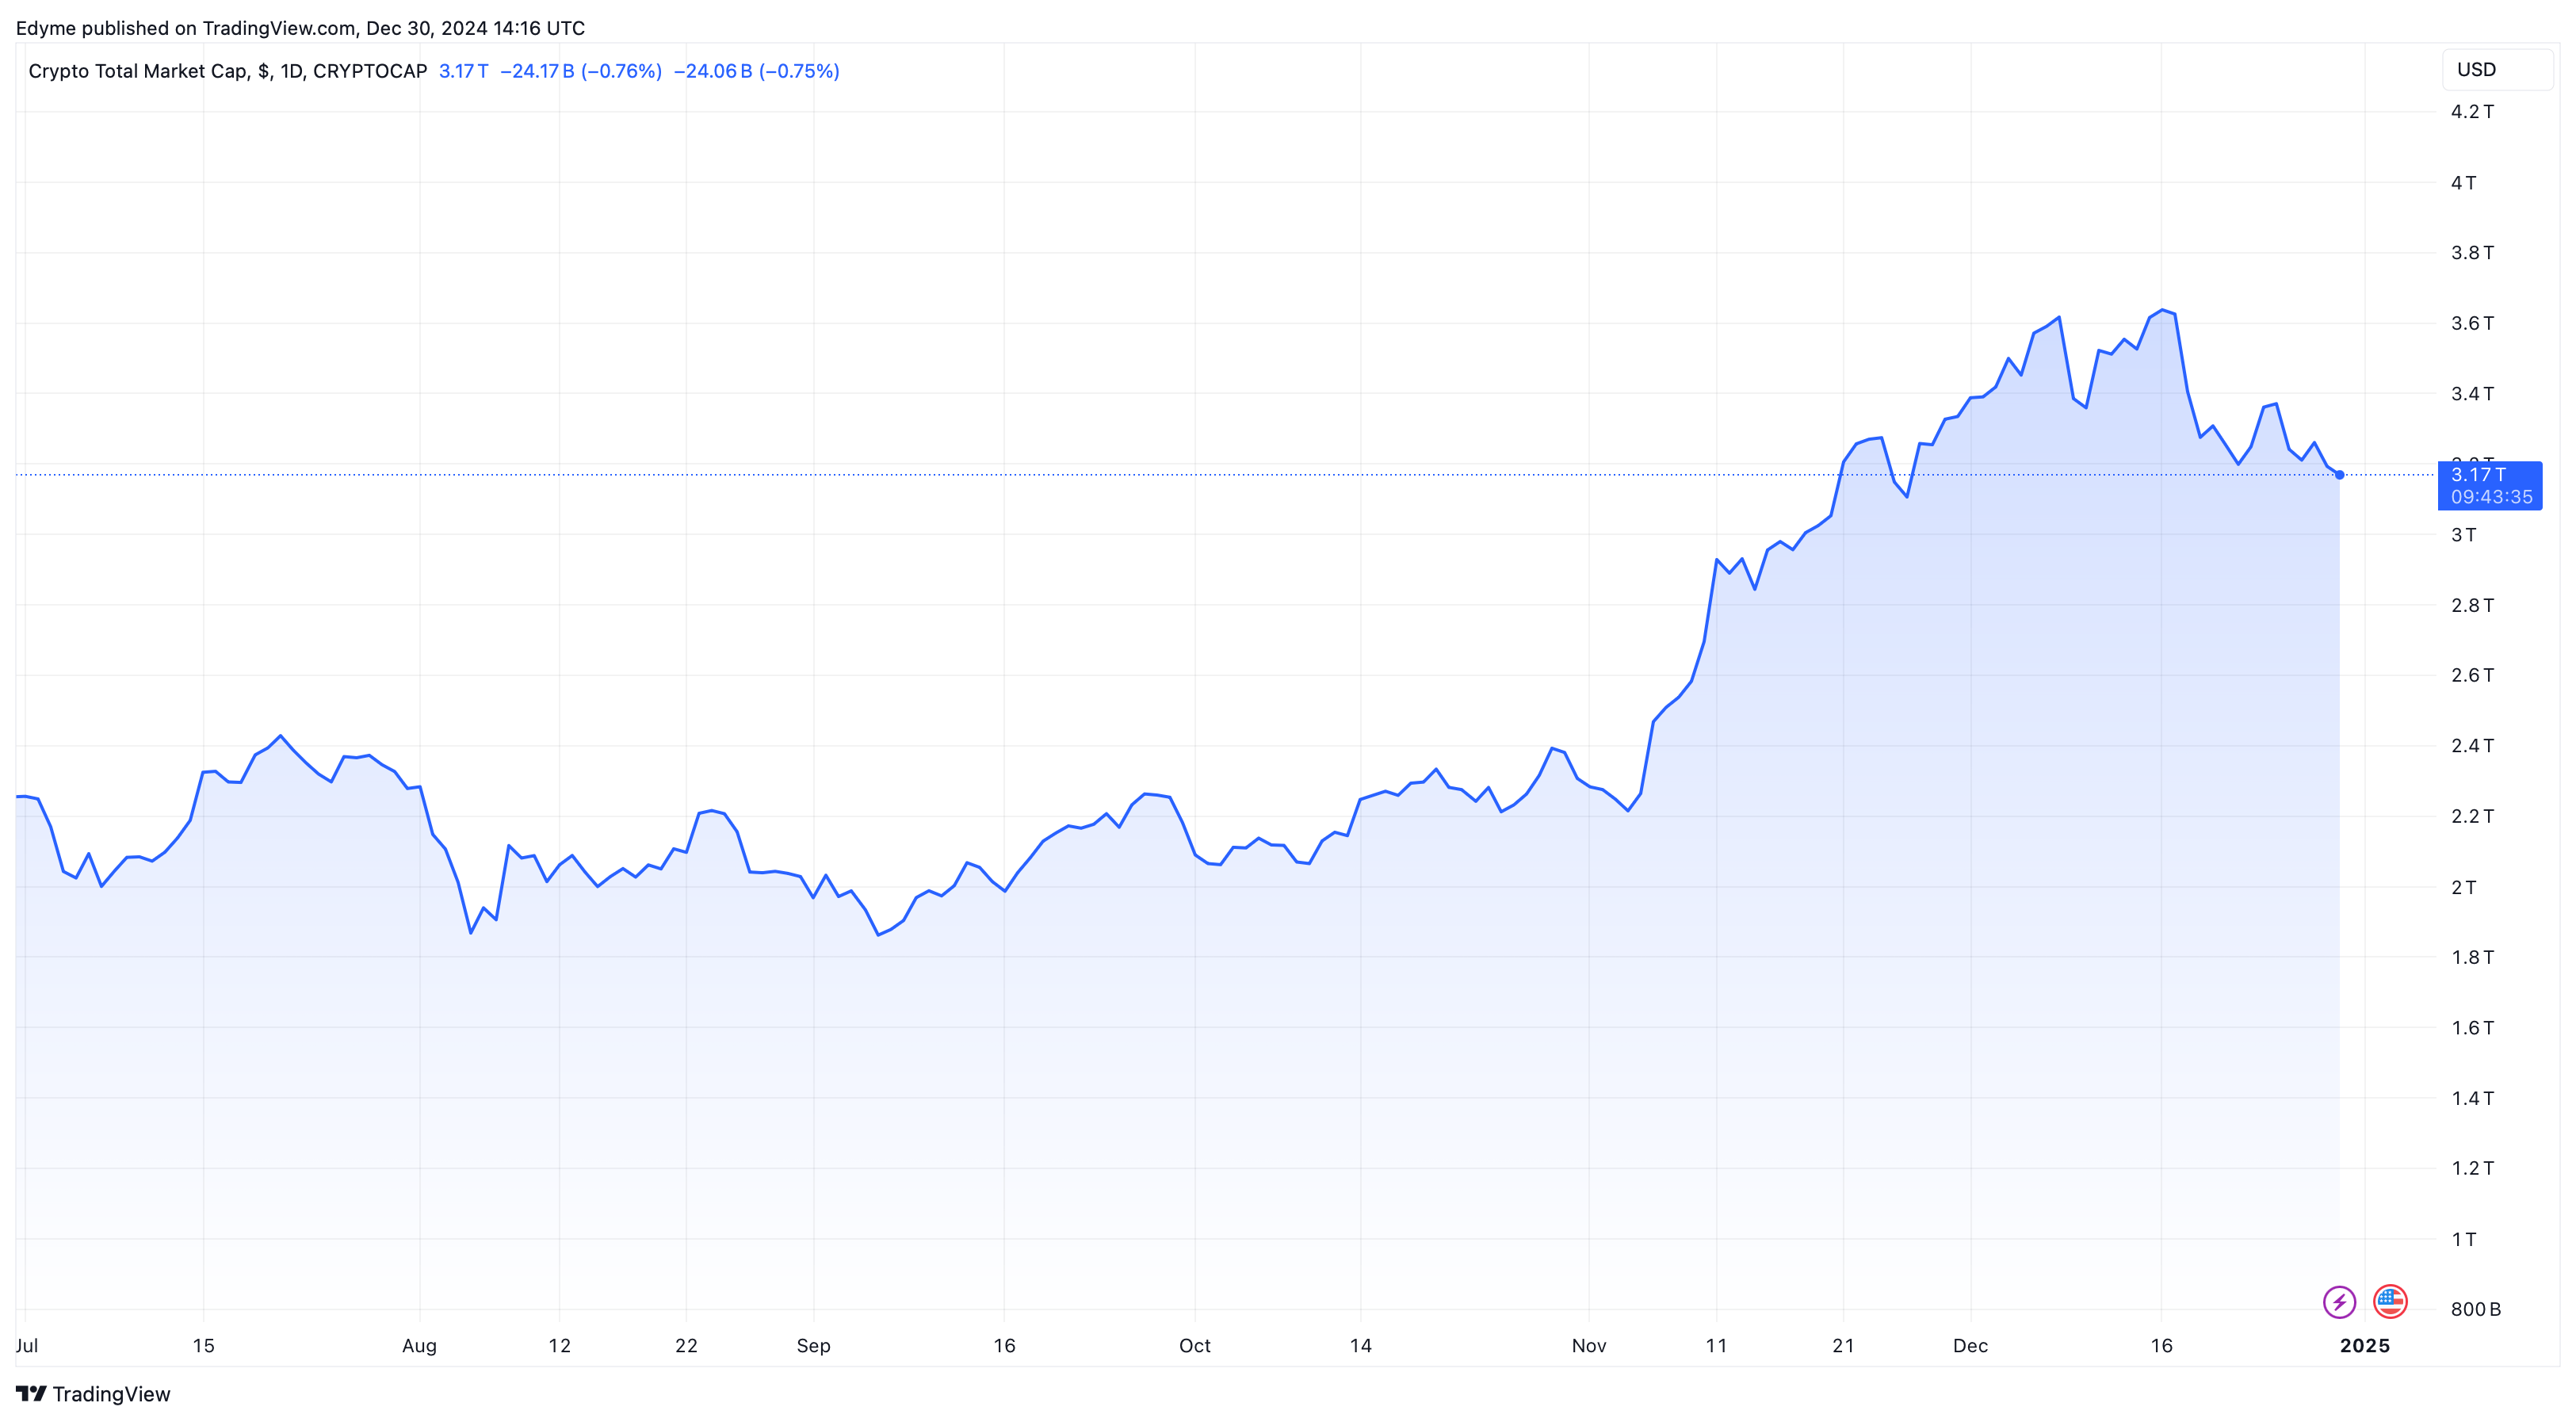The height and width of the screenshot is (1422, 2576).
Task: Click the −24.17 B (−0.76%) change value
Action: 580,71
